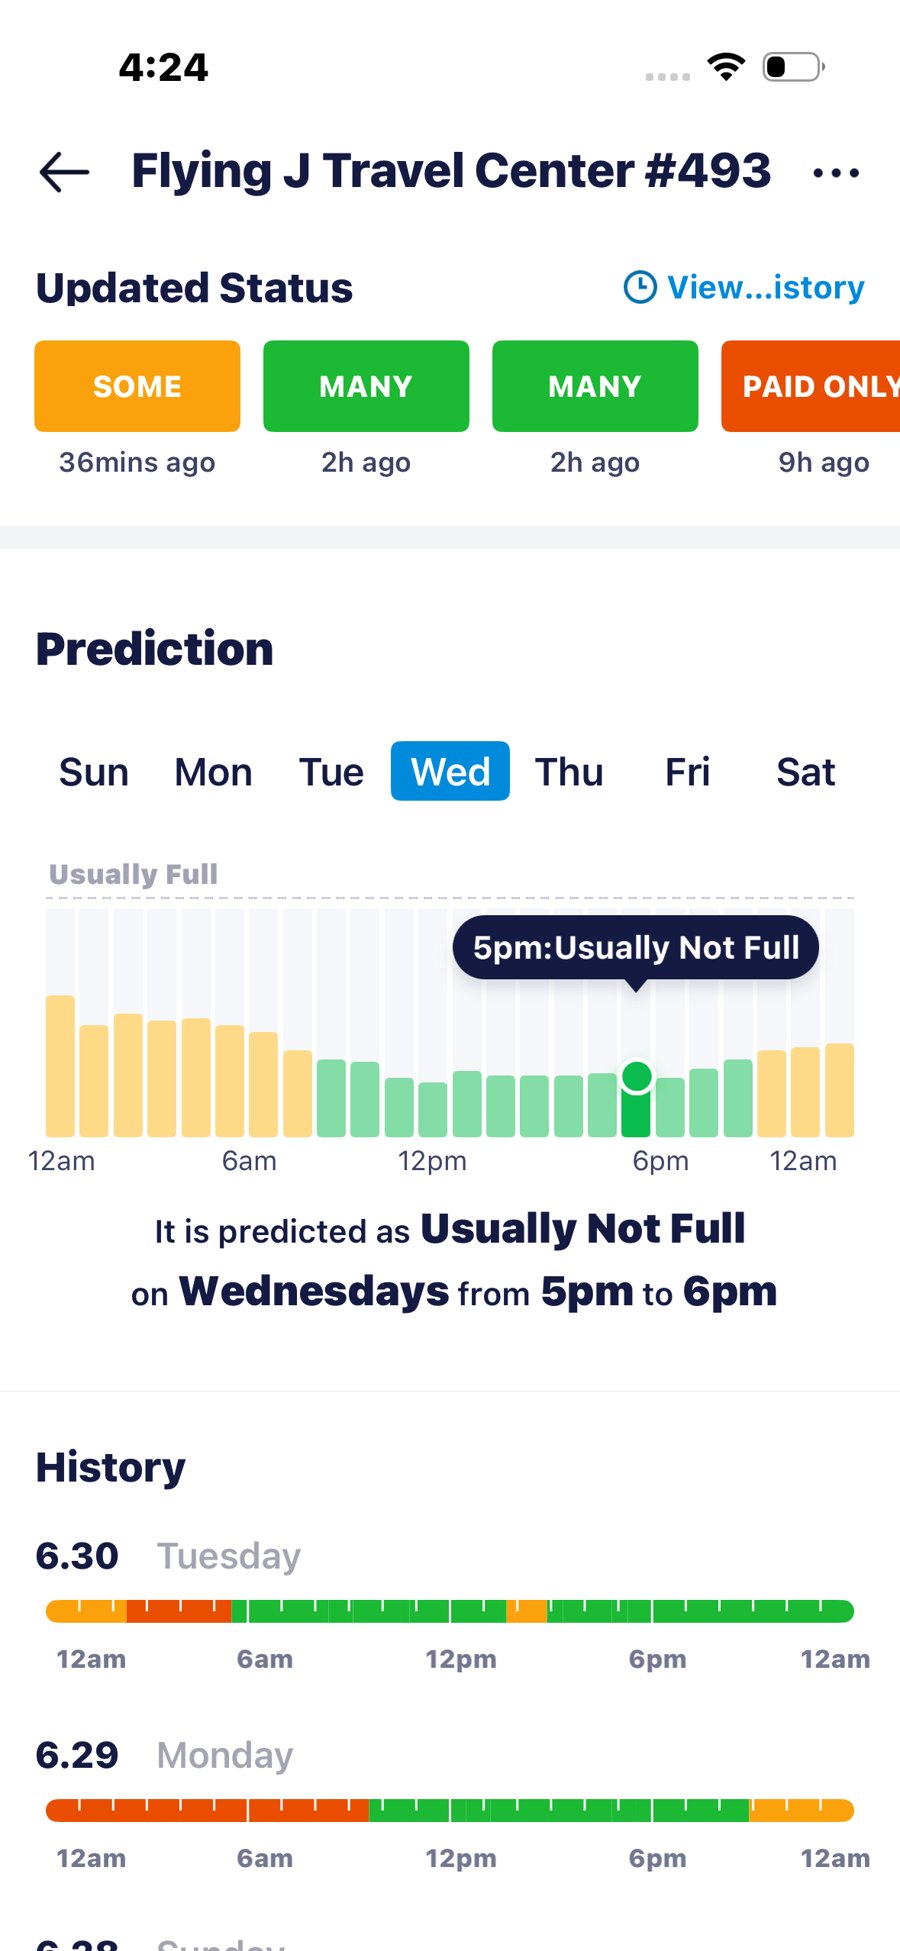Tap the tall yellow 12am prediction bar
Viewport: 900px width, 1951px height.
point(61,1066)
